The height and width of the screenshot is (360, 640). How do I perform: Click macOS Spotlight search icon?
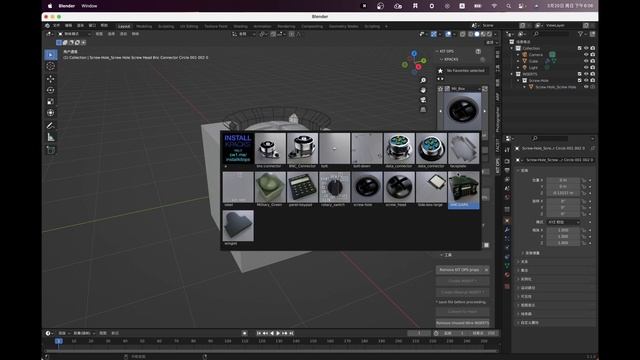pos(509,6)
